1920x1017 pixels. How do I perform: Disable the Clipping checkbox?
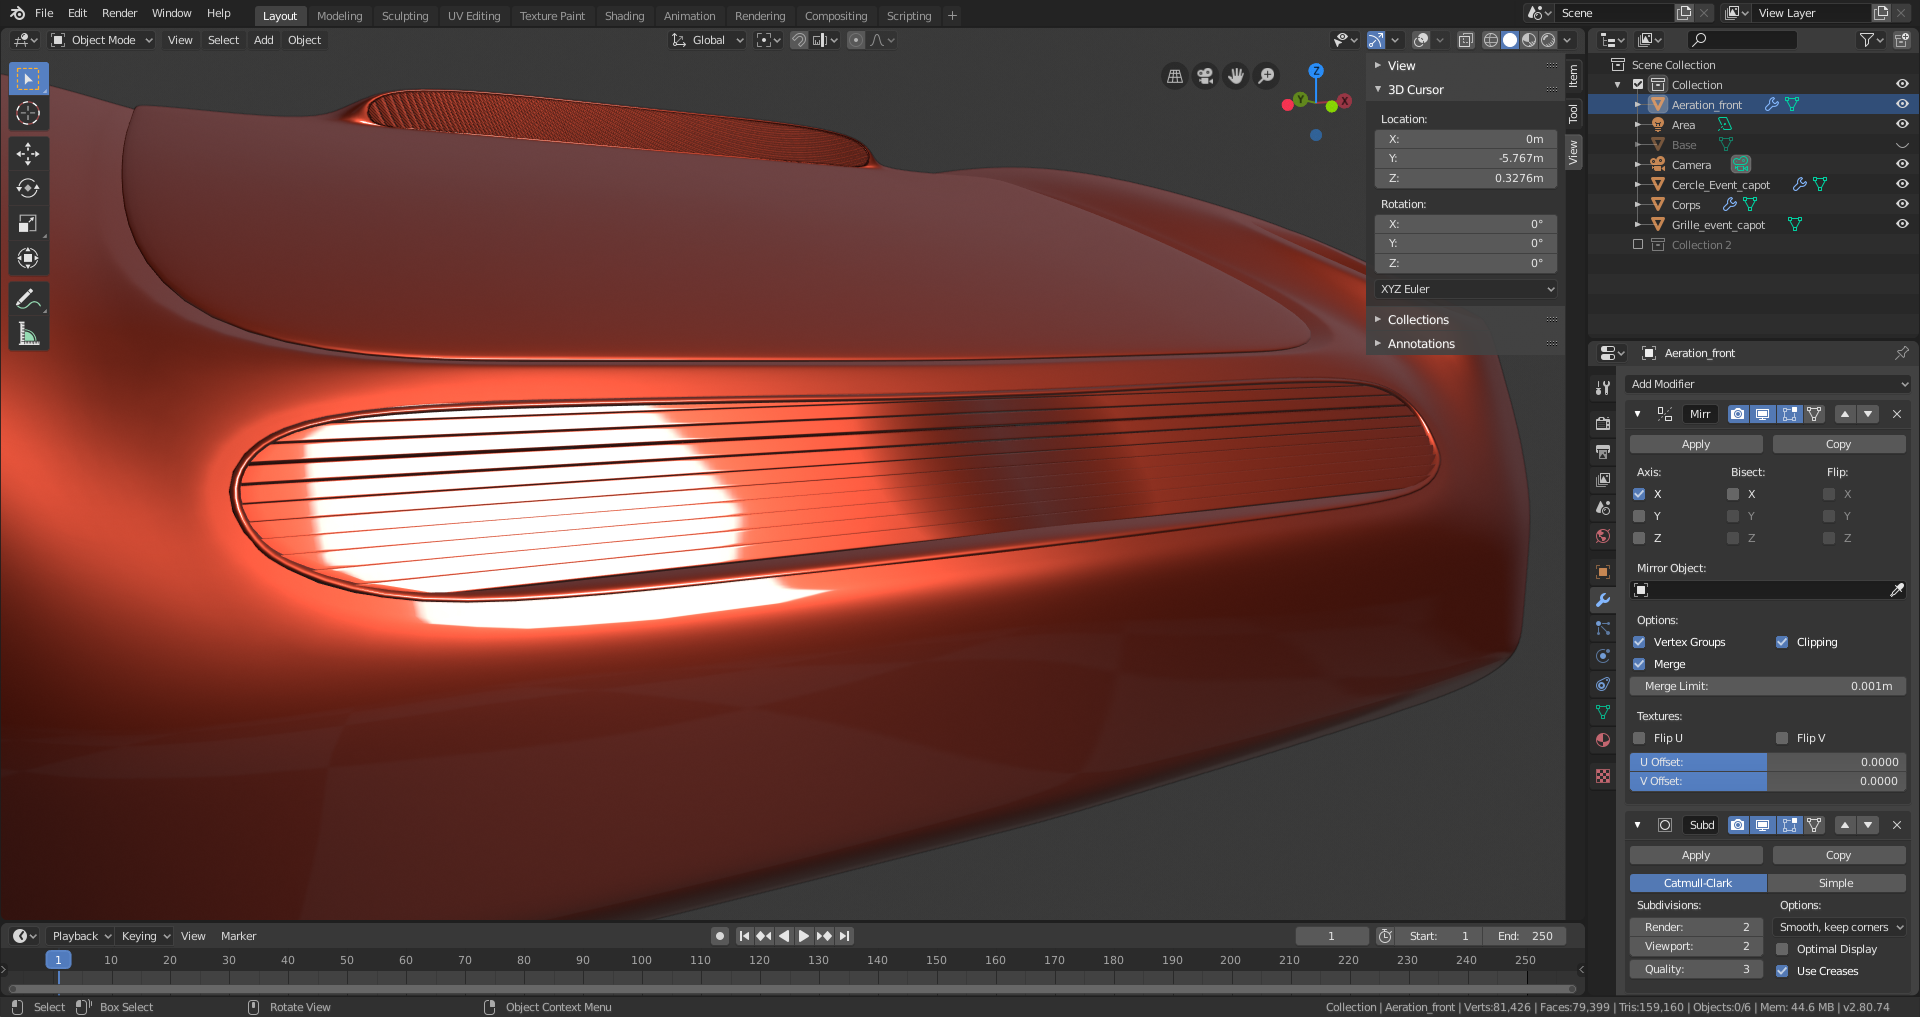click(x=1782, y=642)
